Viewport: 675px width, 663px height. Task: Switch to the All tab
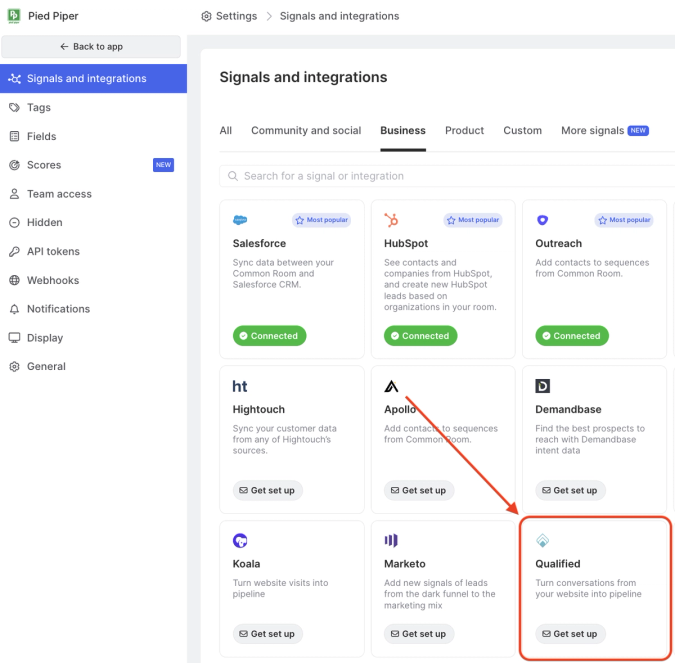[226, 130]
